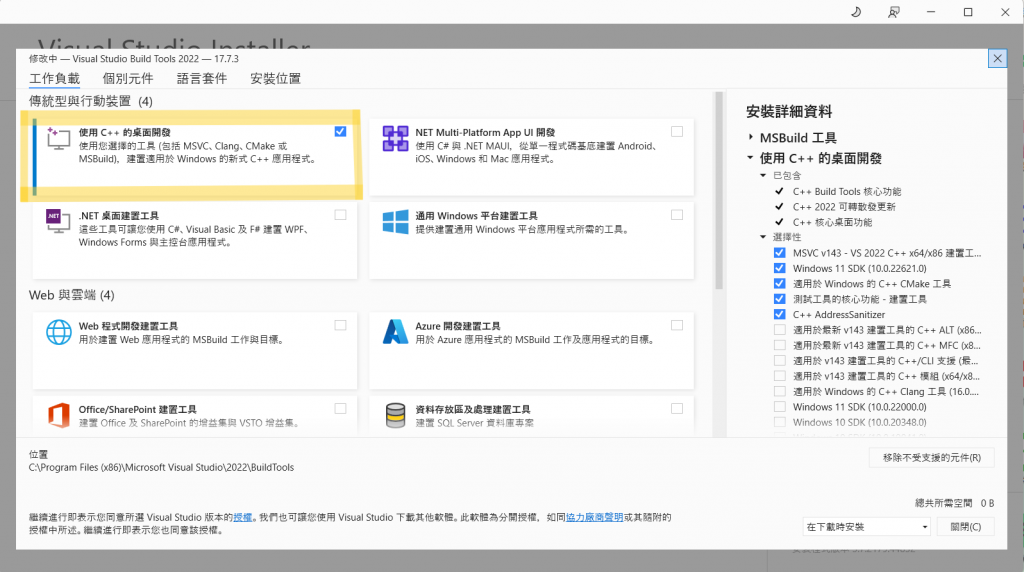Switch to the 工作負載 tab
The image size is (1024, 572).
tap(54, 78)
